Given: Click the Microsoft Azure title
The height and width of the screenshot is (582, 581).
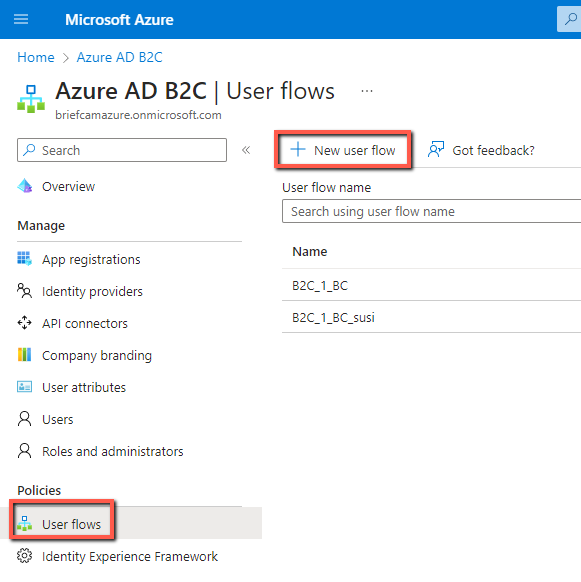Looking at the screenshot, I should (x=119, y=20).
